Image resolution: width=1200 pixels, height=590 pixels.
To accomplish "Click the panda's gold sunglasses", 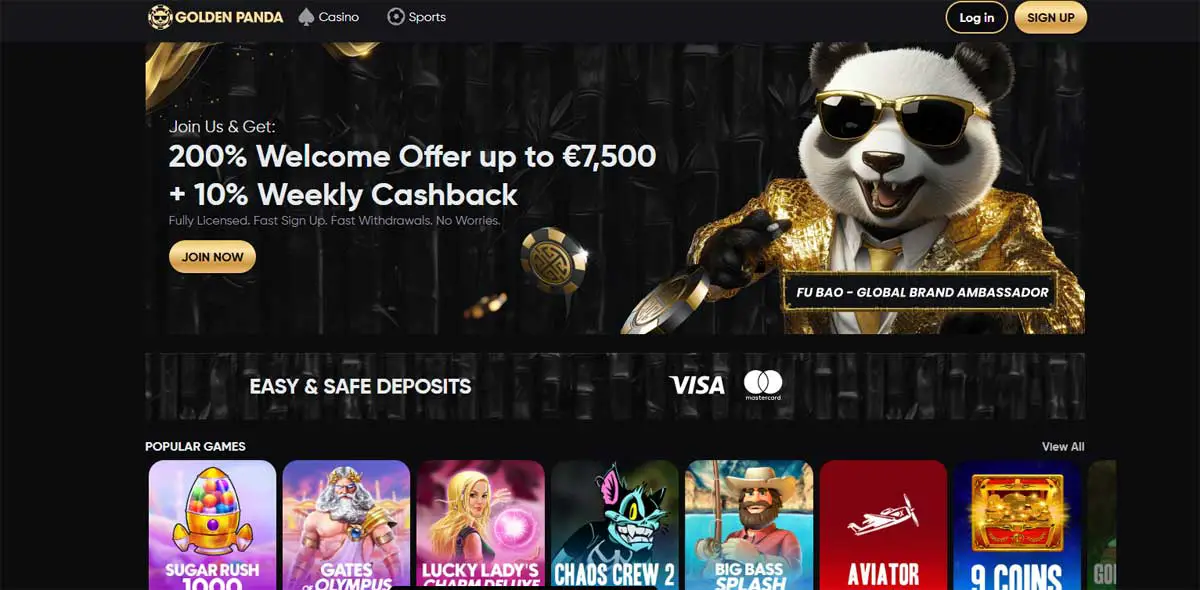I will [x=891, y=114].
